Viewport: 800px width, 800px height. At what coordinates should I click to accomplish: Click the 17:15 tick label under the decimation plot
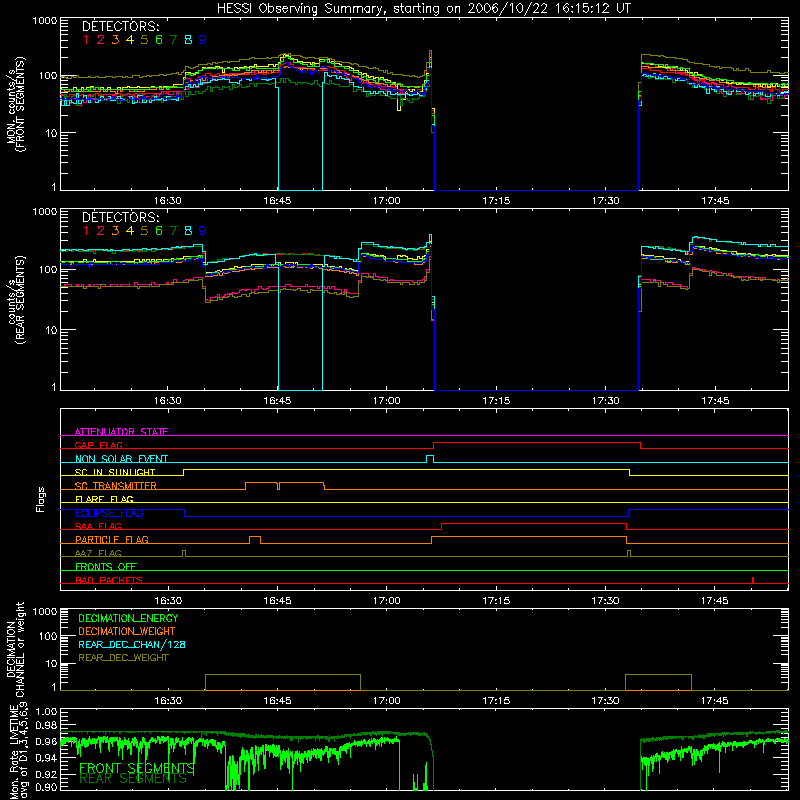[x=496, y=701]
